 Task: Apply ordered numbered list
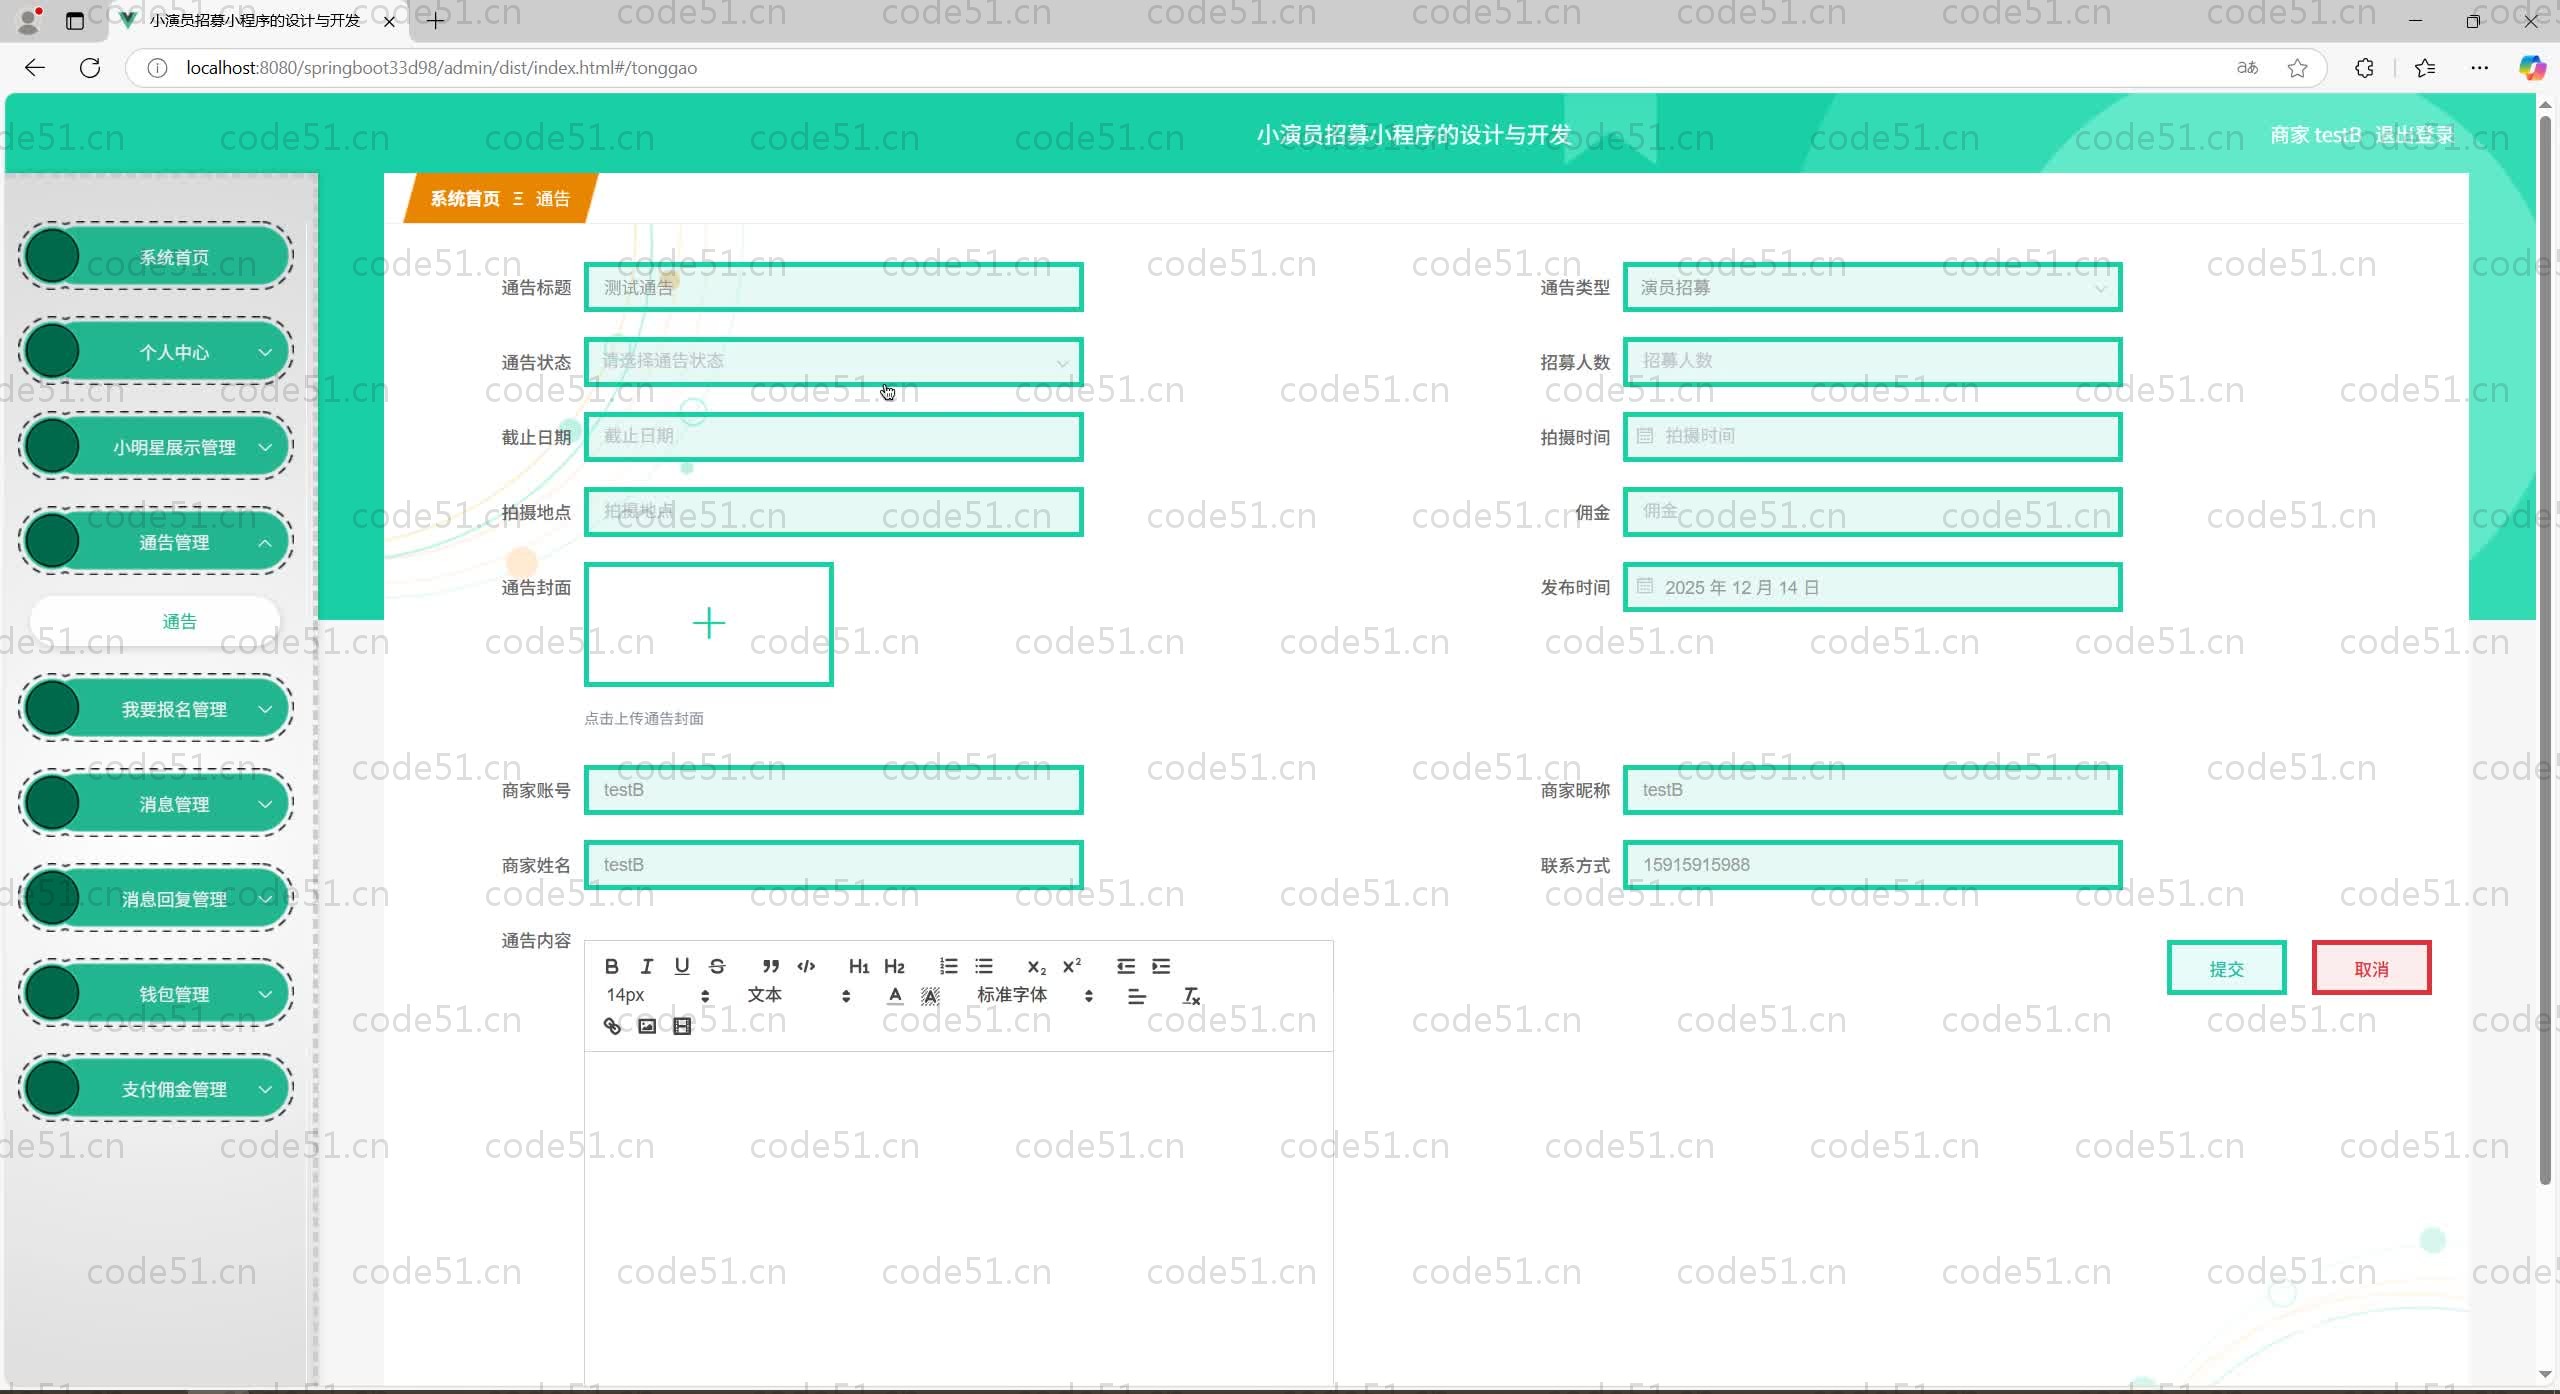[x=948, y=966]
